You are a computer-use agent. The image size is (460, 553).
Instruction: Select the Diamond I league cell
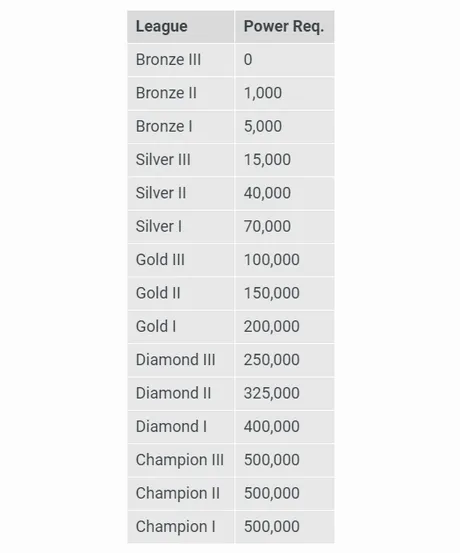[181, 426]
